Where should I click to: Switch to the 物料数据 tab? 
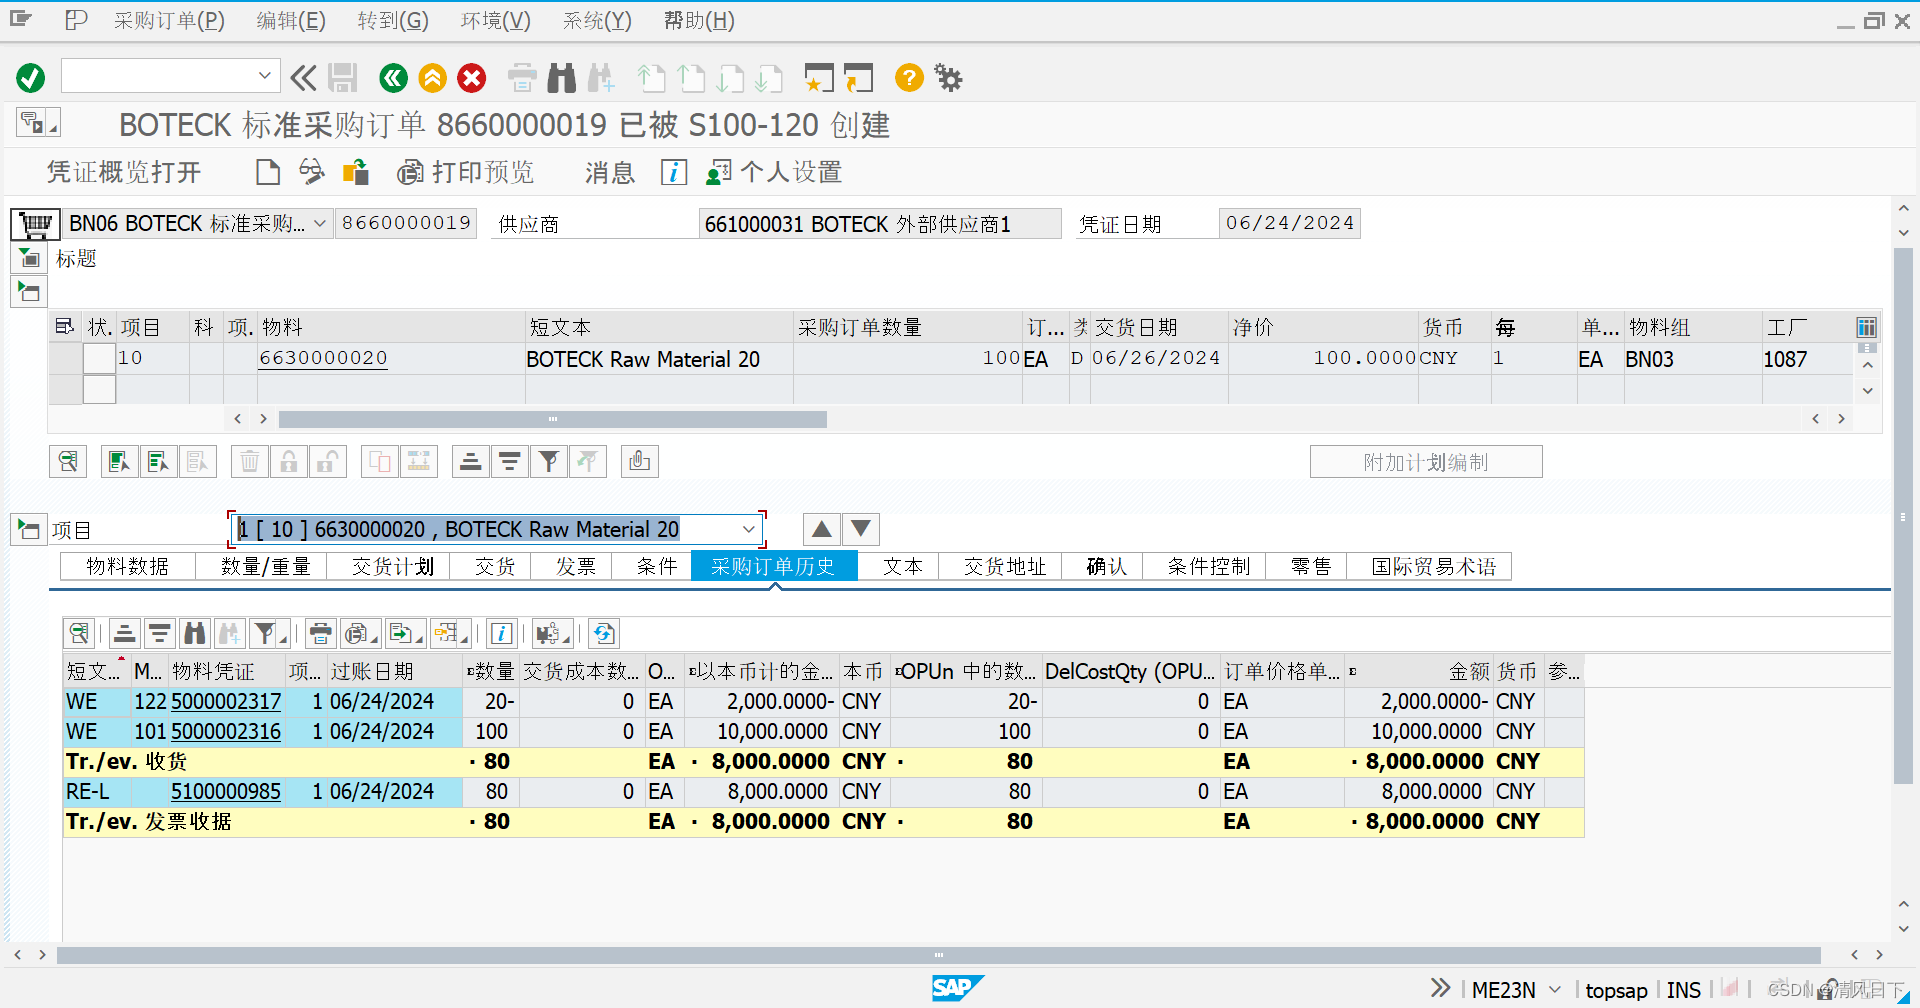tap(128, 567)
